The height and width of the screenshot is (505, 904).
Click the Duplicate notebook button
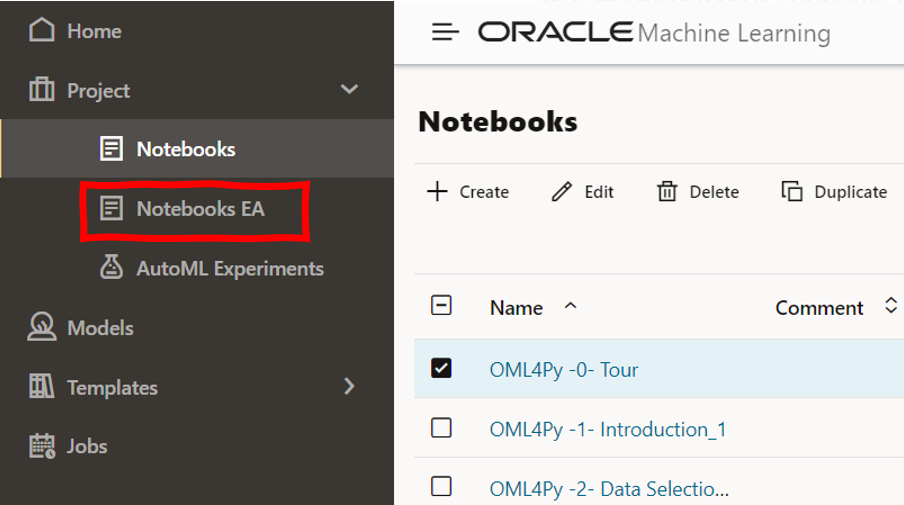(x=834, y=192)
